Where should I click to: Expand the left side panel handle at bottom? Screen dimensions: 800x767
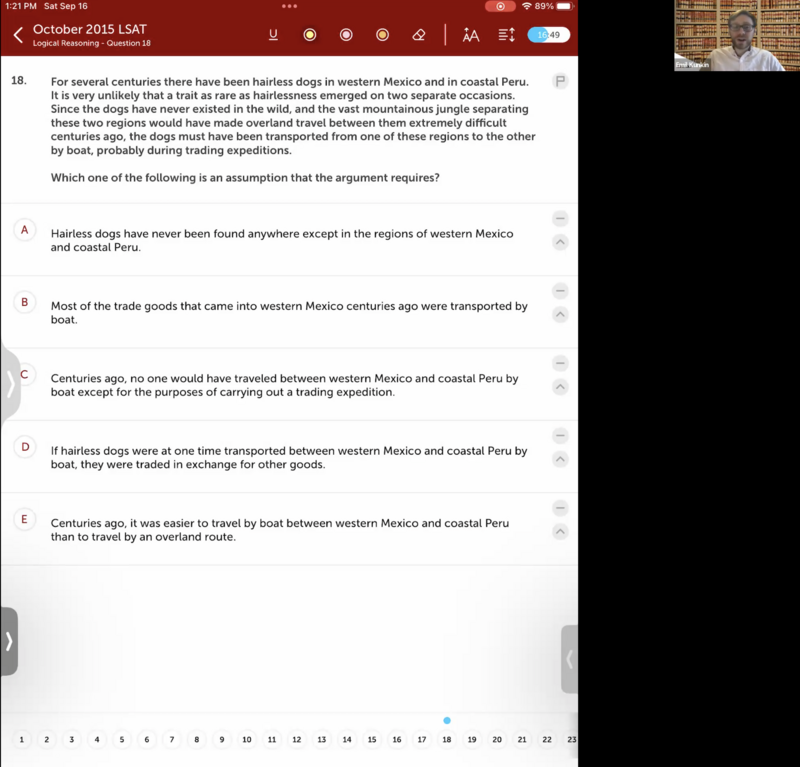[x=9, y=641]
